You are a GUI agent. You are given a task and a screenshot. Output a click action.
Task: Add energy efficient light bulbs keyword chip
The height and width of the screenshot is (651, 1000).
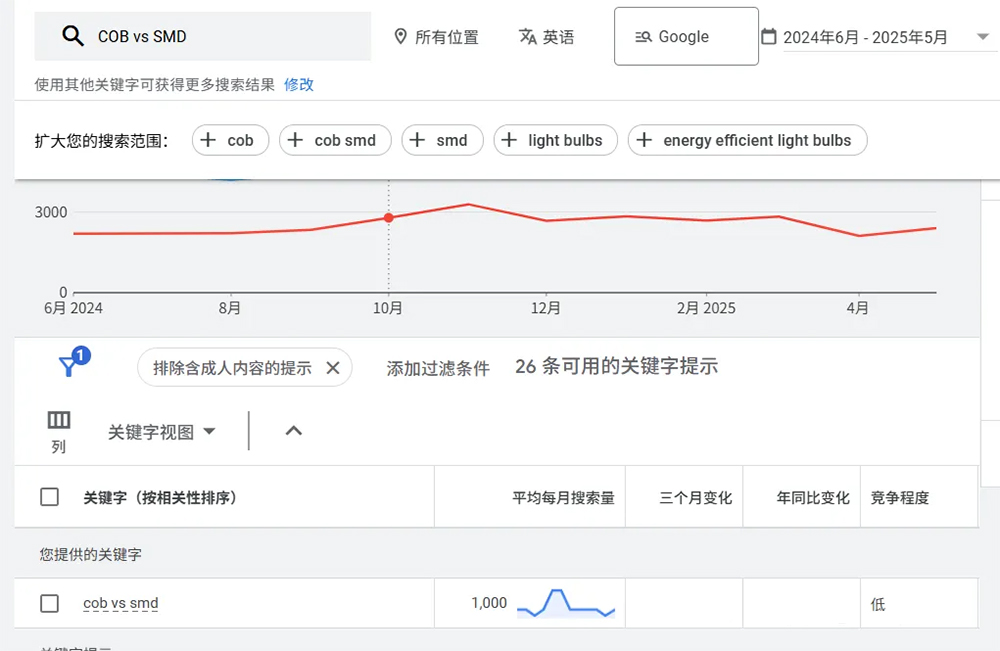(747, 140)
